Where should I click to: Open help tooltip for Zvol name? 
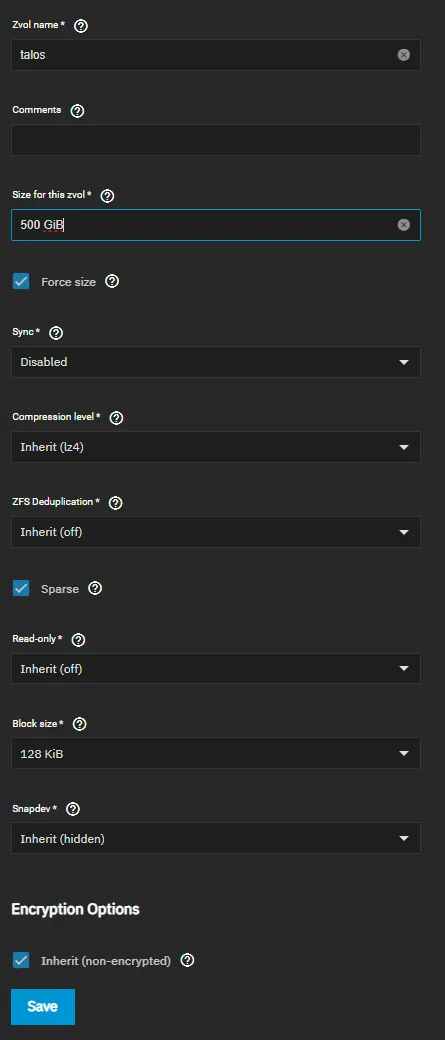click(x=82, y=27)
